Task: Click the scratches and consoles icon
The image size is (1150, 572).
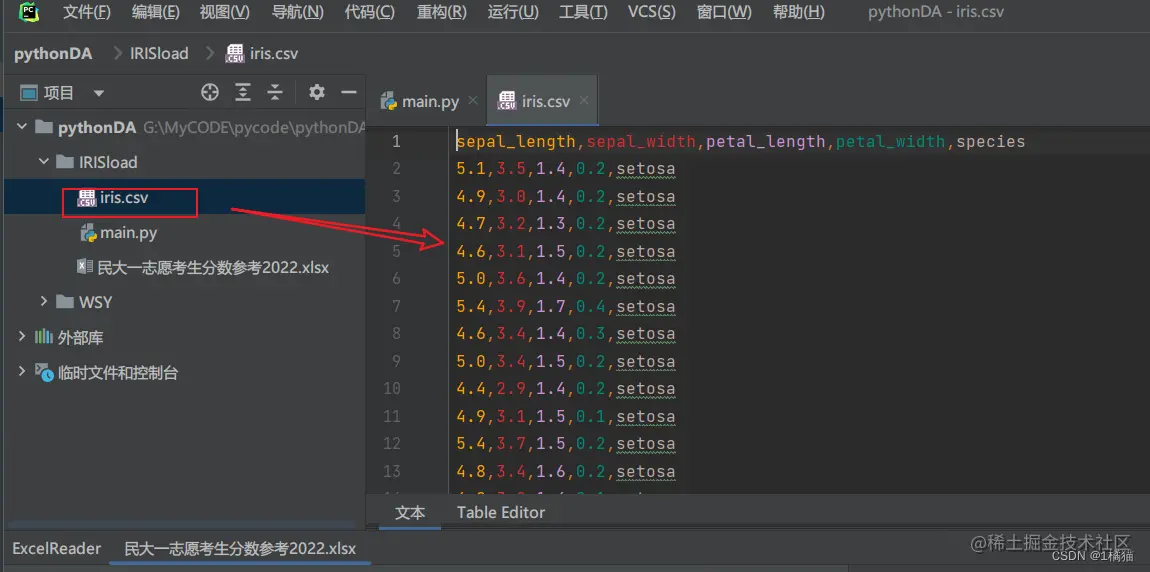Action: pyautogui.click(x=44, y=373)
